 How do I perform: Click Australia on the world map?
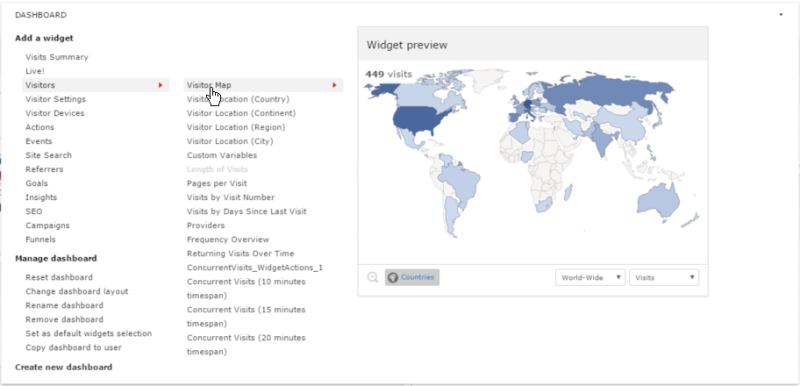659,201
